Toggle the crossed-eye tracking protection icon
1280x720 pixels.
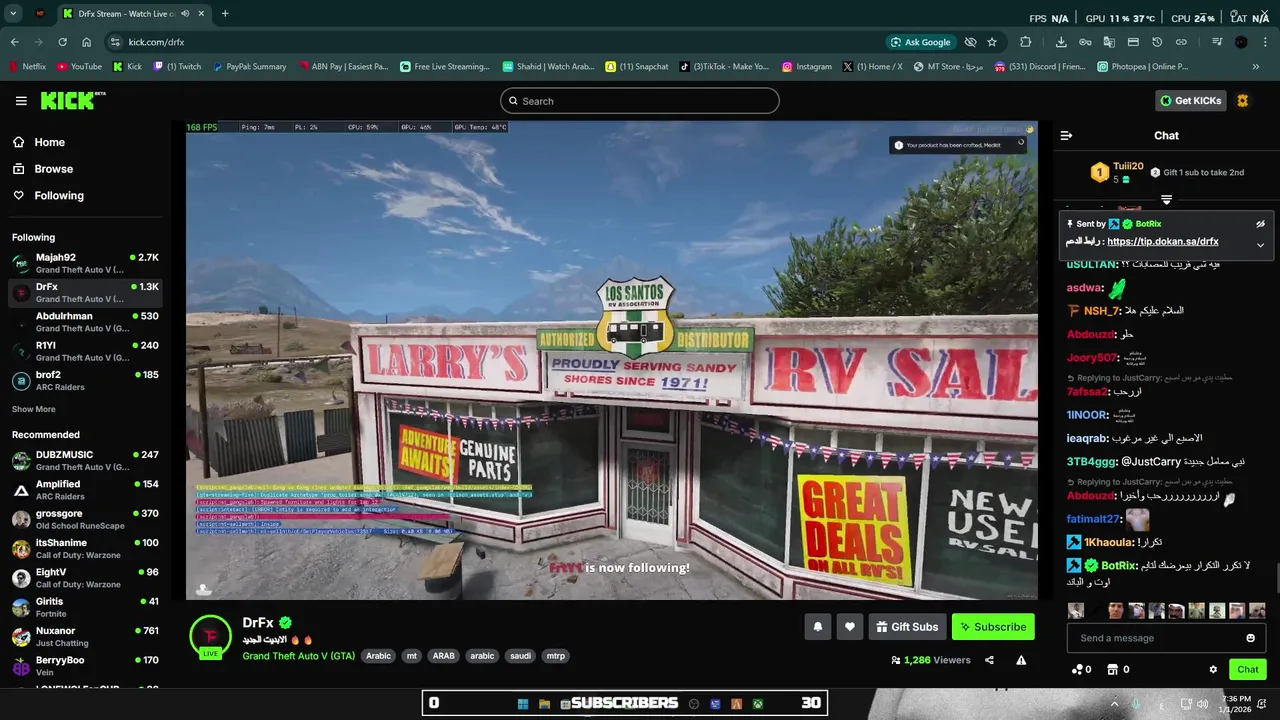pos(970,42)
